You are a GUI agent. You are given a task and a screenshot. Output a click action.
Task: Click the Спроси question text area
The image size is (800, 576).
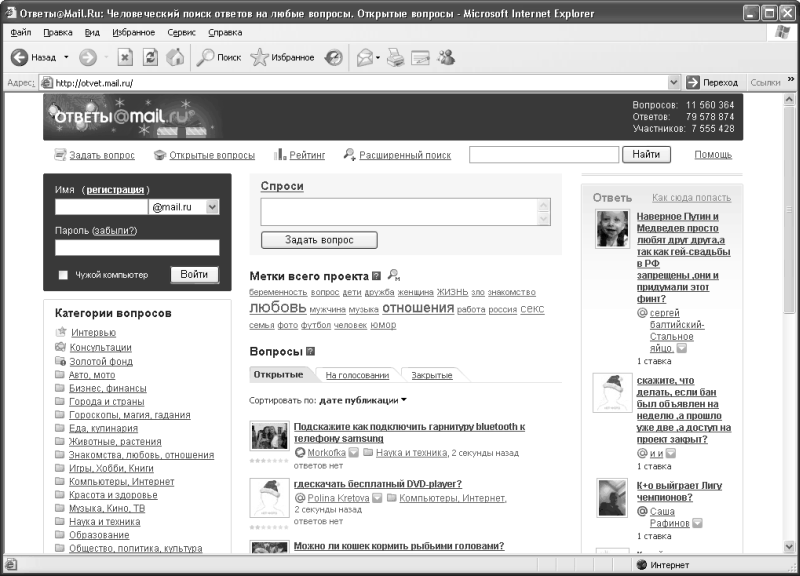click(x=406, y=212)
